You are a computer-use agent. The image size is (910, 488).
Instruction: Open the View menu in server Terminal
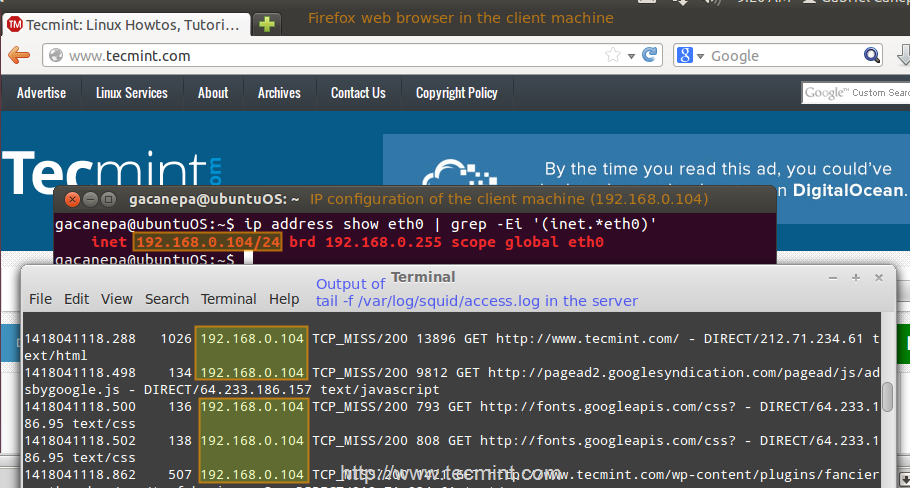pyautogui.click(x=117, y=299)
